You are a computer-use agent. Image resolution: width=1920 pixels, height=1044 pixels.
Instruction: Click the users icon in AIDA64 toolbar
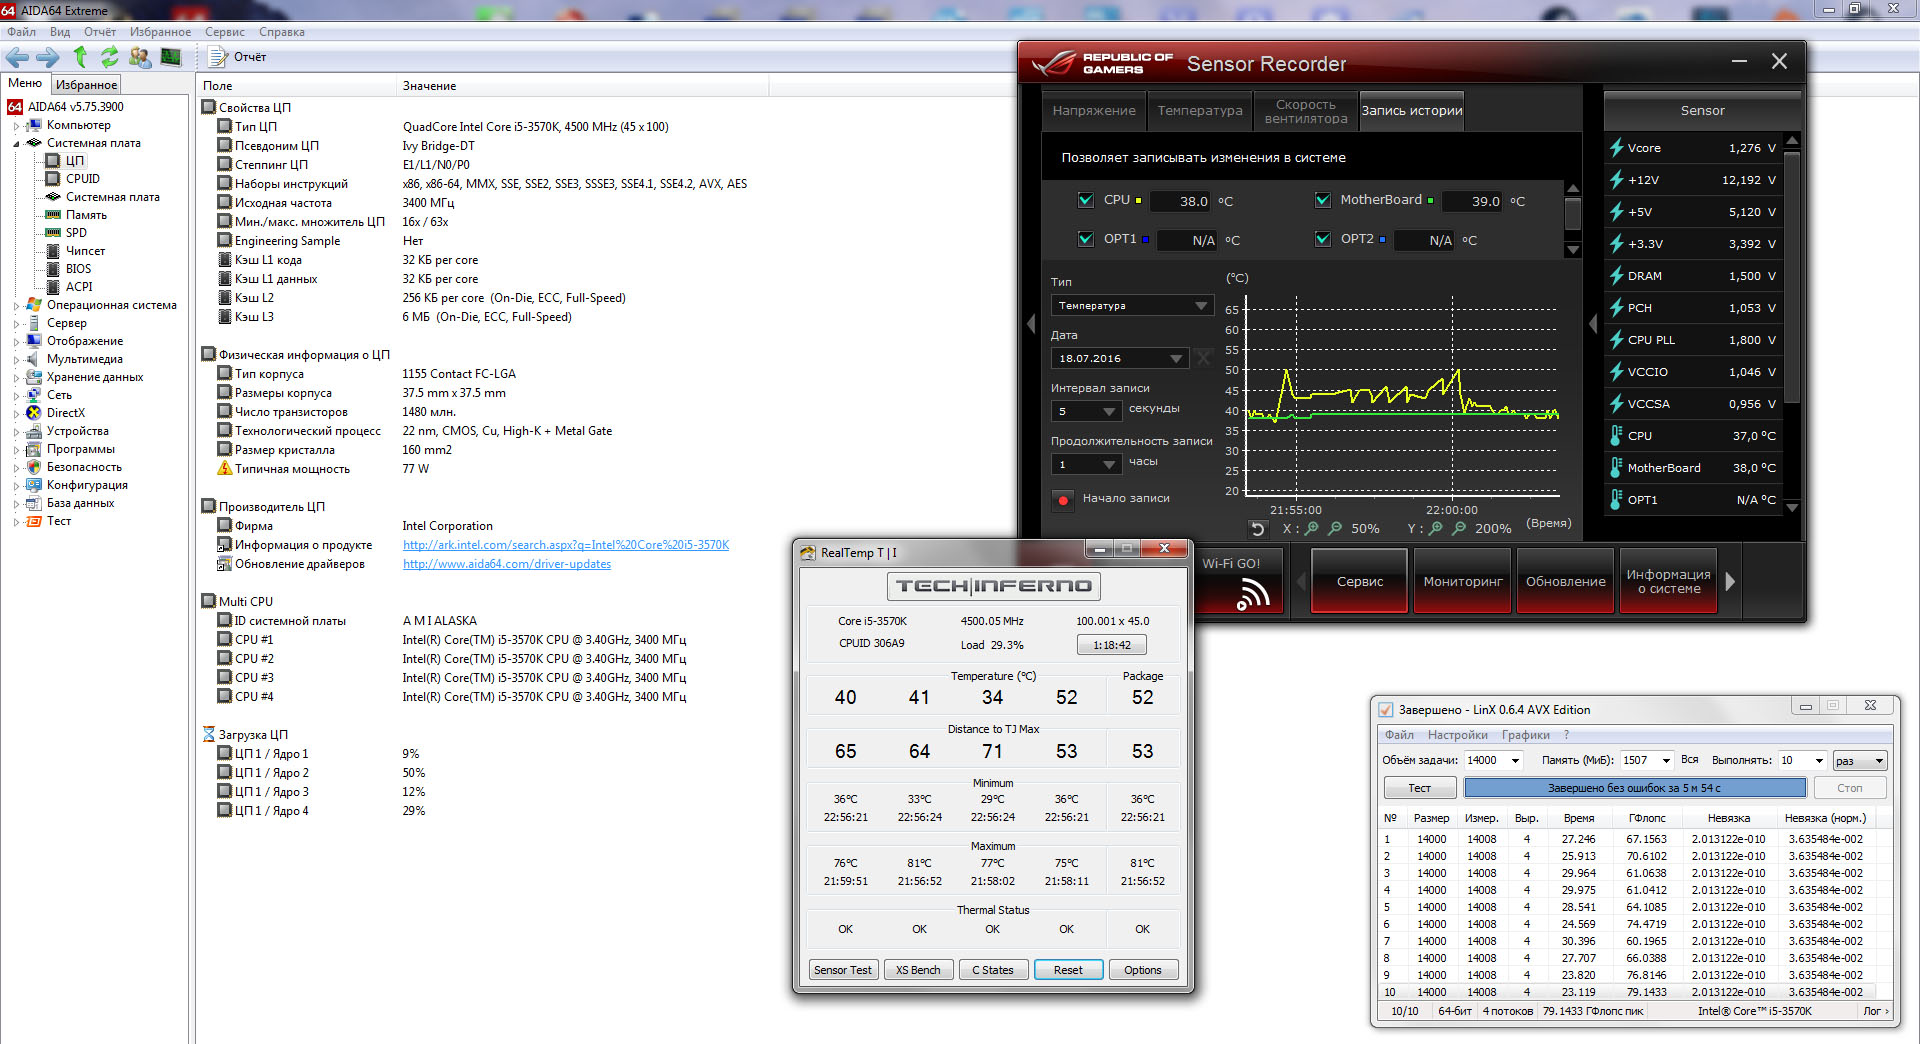[x=140, y=57]
